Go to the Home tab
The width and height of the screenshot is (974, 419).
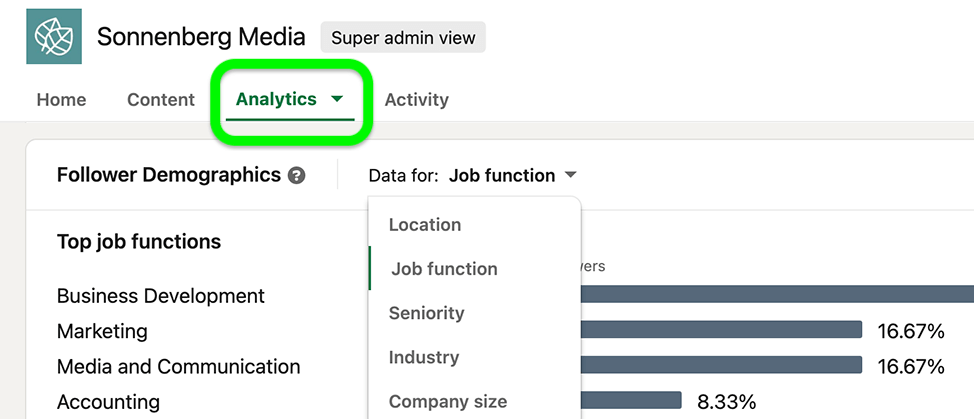click(61, 100)
